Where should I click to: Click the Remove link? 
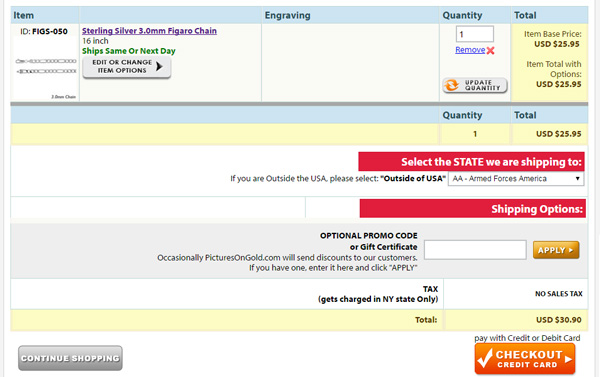(470, 50)
